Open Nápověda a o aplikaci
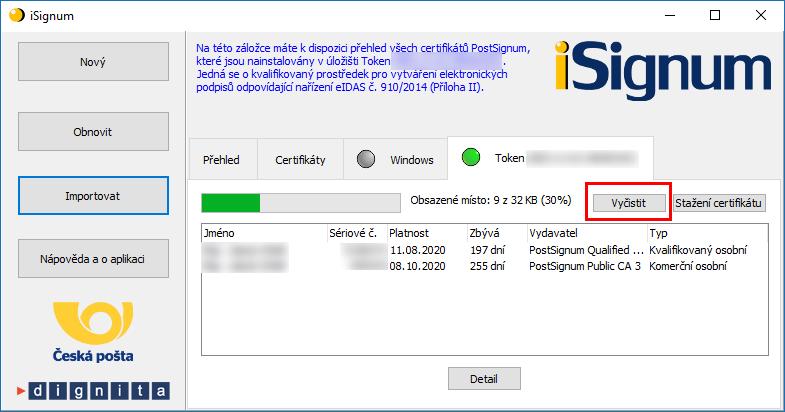The image size is (785, 412). click(93, 259)
